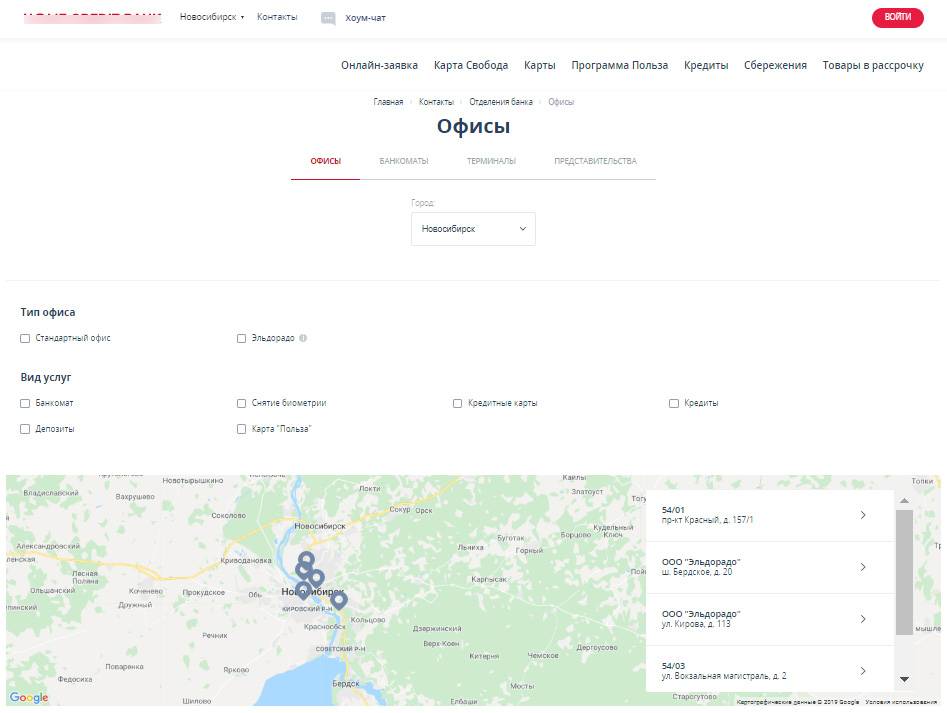This screenshot has height=713, width=947.
Task: Open the Новосибирск city selector in header
Action: pyautogui.click(x=212, y=17)
